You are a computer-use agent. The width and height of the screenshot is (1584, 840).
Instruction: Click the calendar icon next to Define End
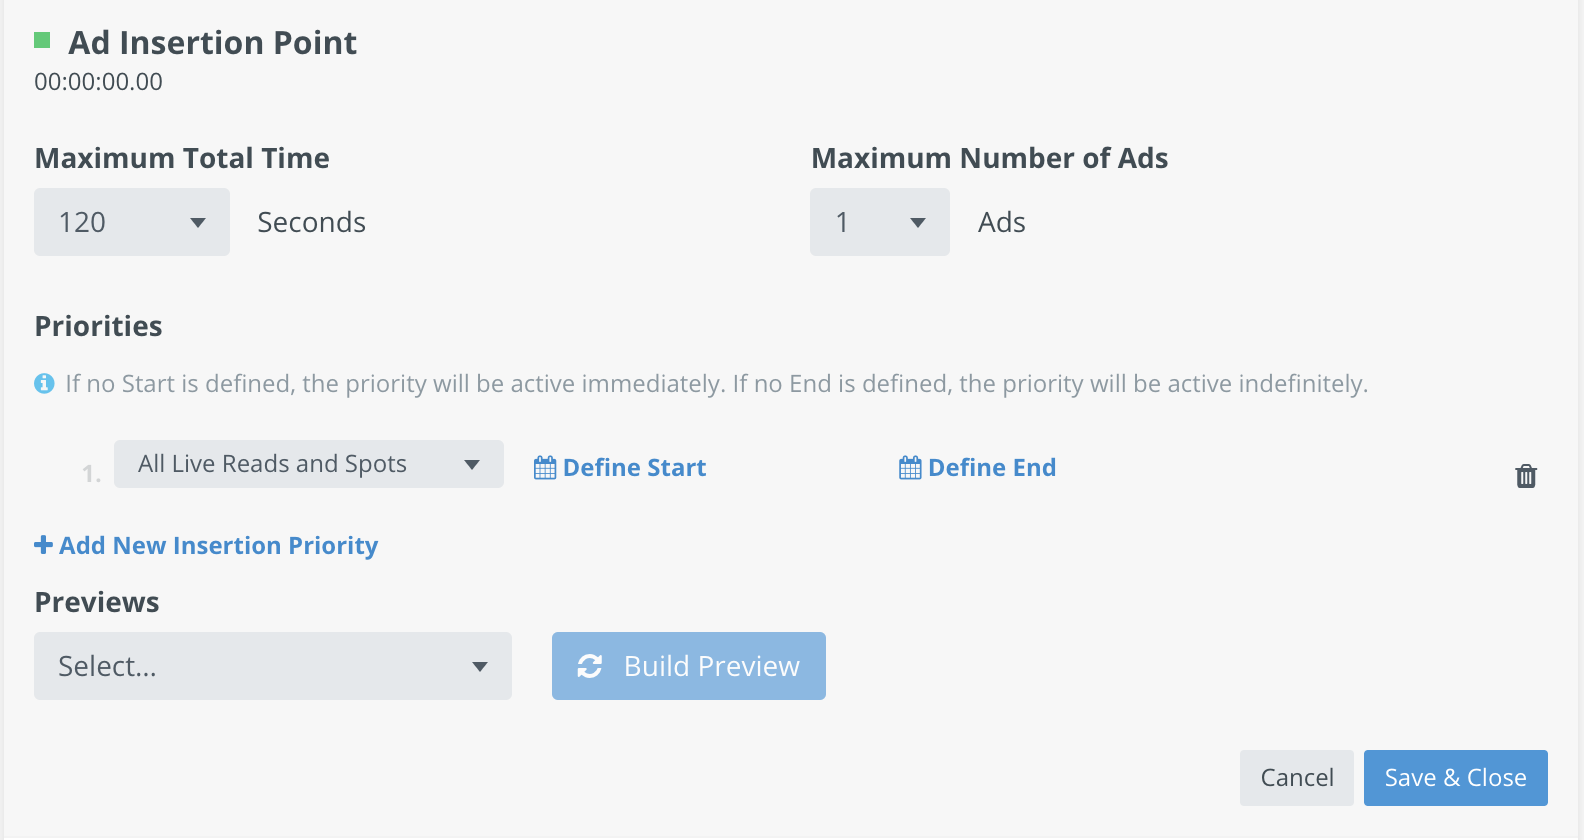(910, 467)
